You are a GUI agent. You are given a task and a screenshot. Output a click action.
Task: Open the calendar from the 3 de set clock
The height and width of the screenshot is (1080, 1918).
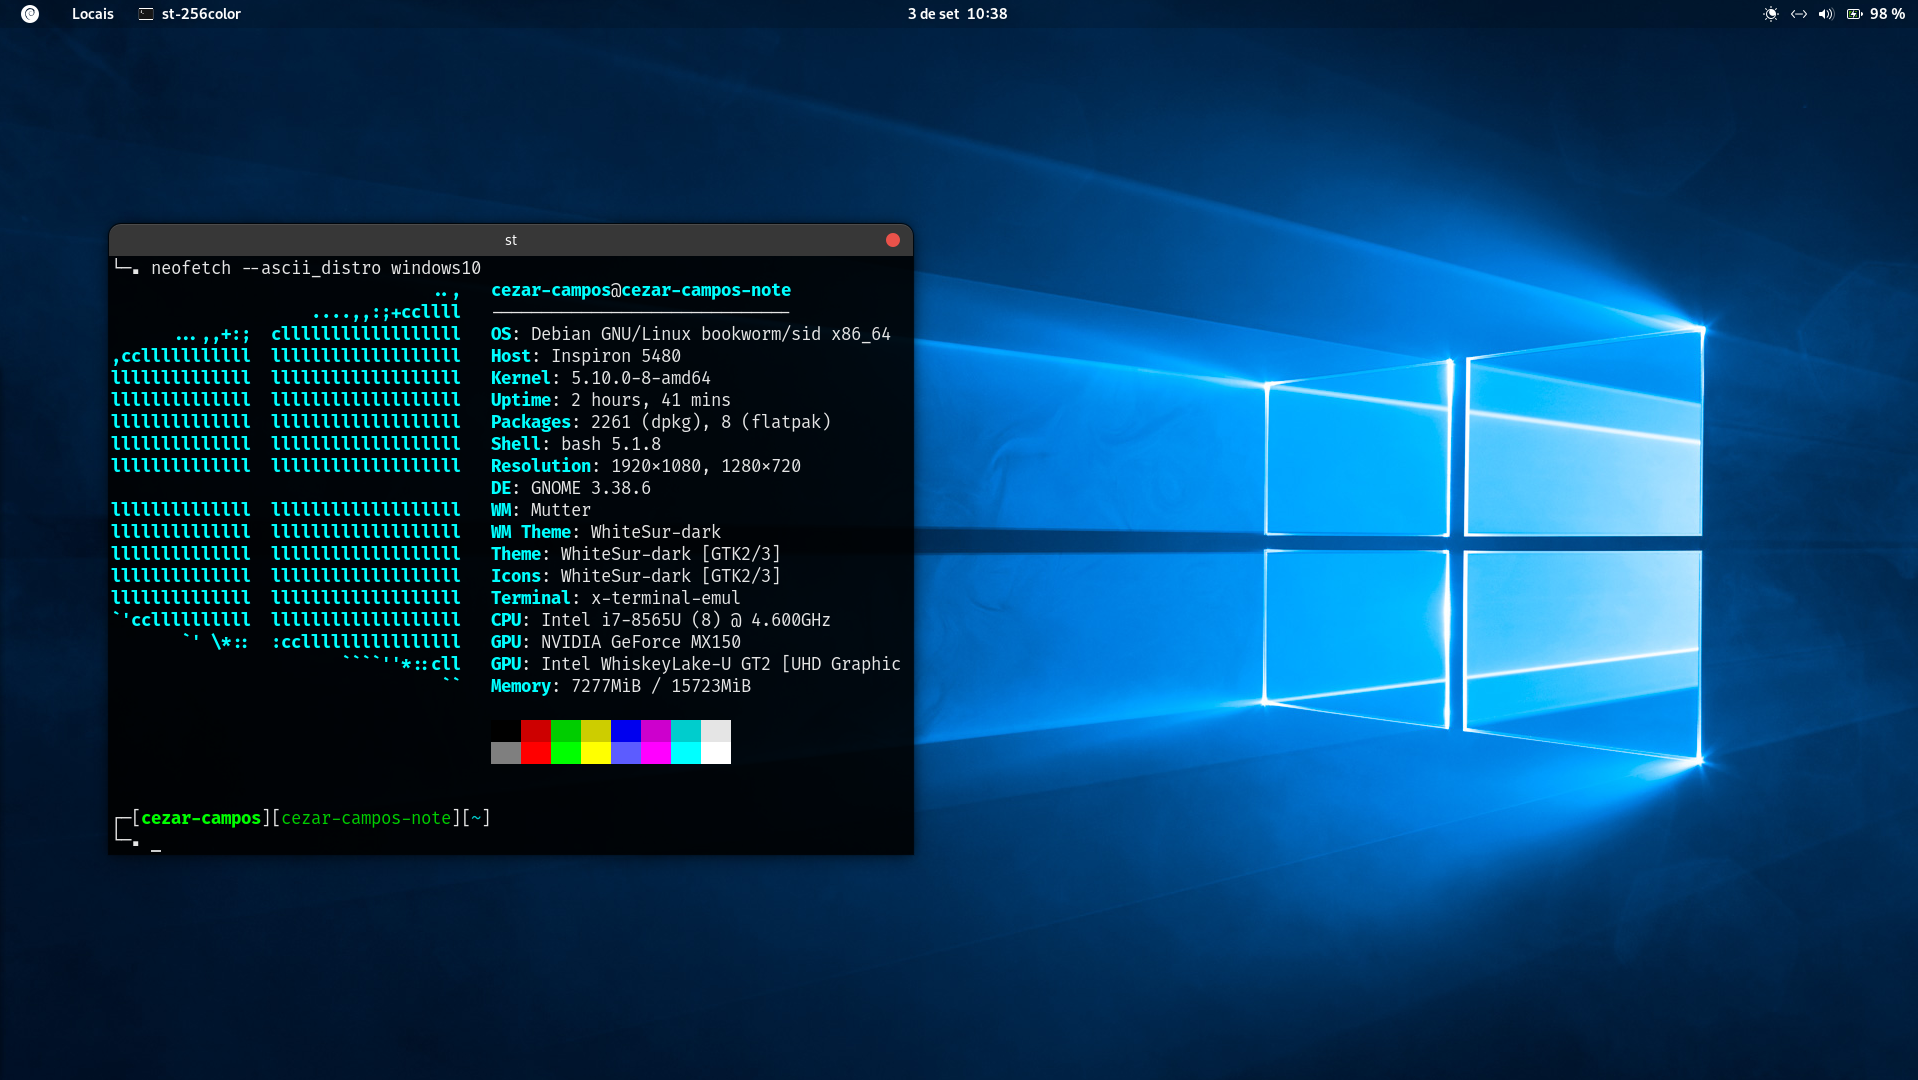957,14
